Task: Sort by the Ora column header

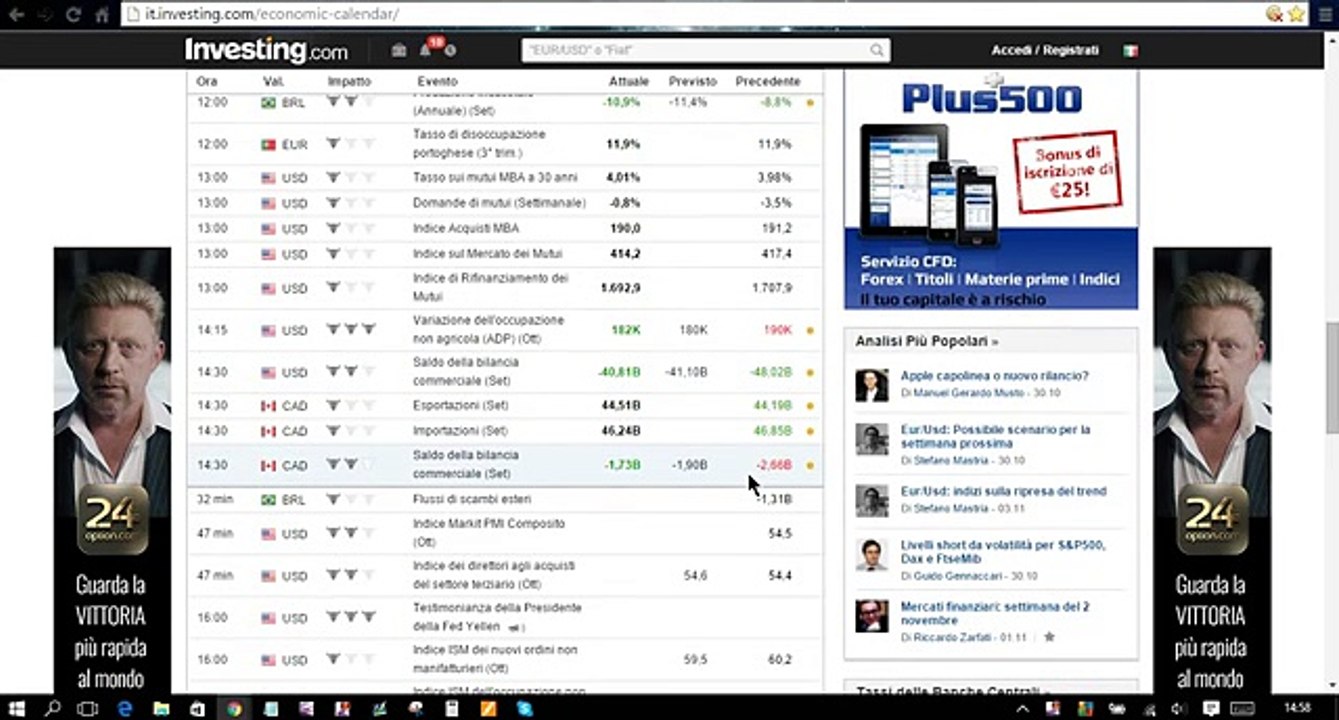Action: 207,81
